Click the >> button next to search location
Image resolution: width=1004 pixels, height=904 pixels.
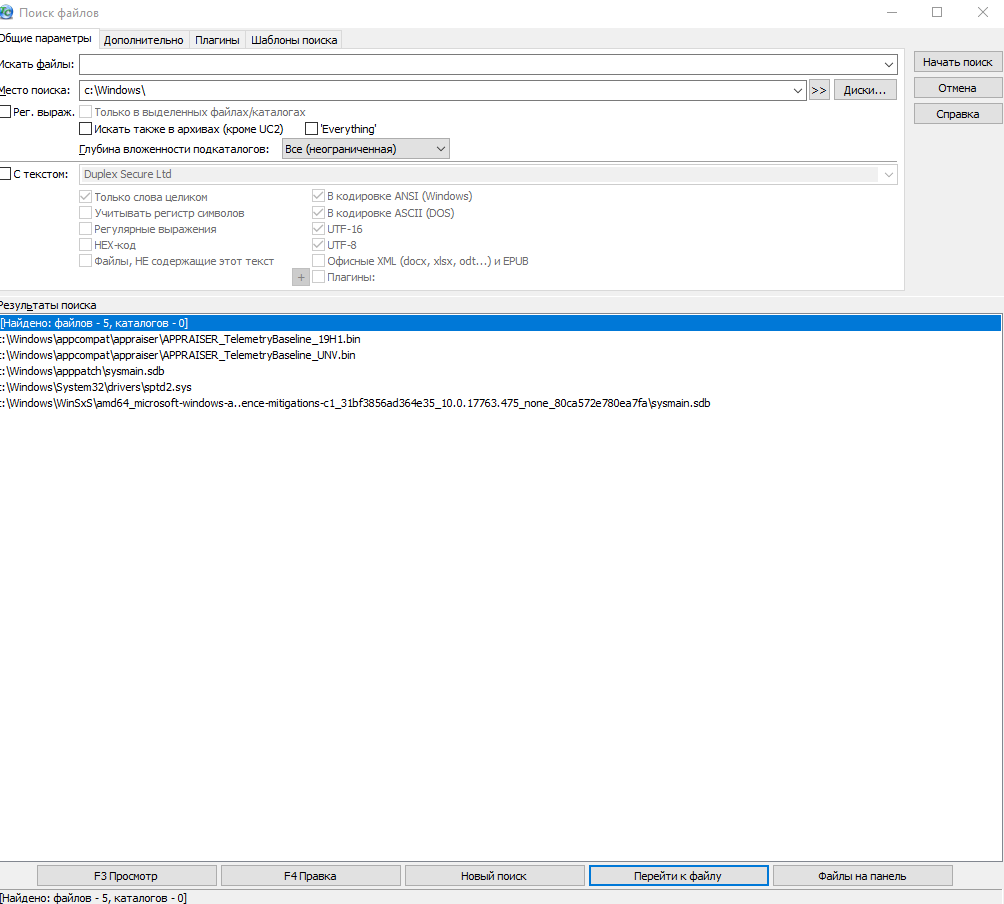coord(819,90)
